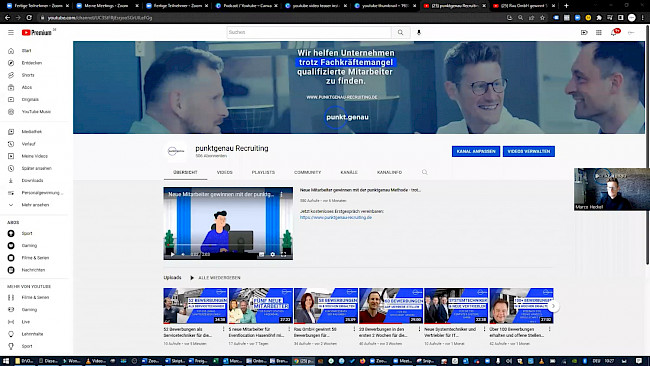Screen dimensions: 650x366
Task: Click the punktgenau channel avatar
Action: (176, 152)
